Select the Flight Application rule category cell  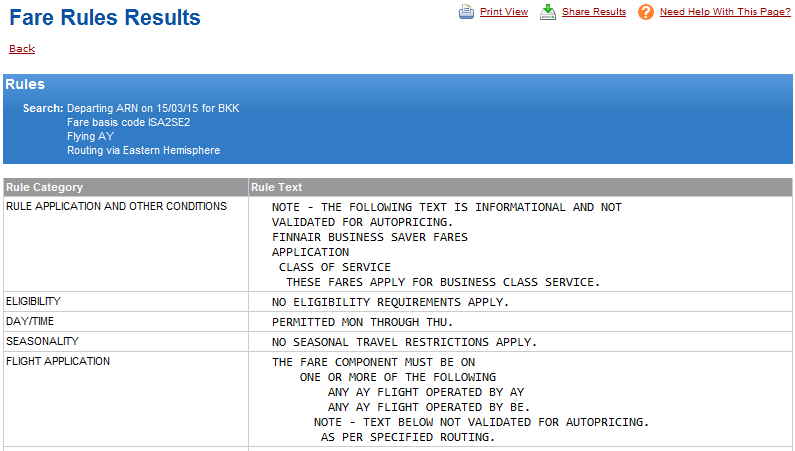[x=58, y=361]
